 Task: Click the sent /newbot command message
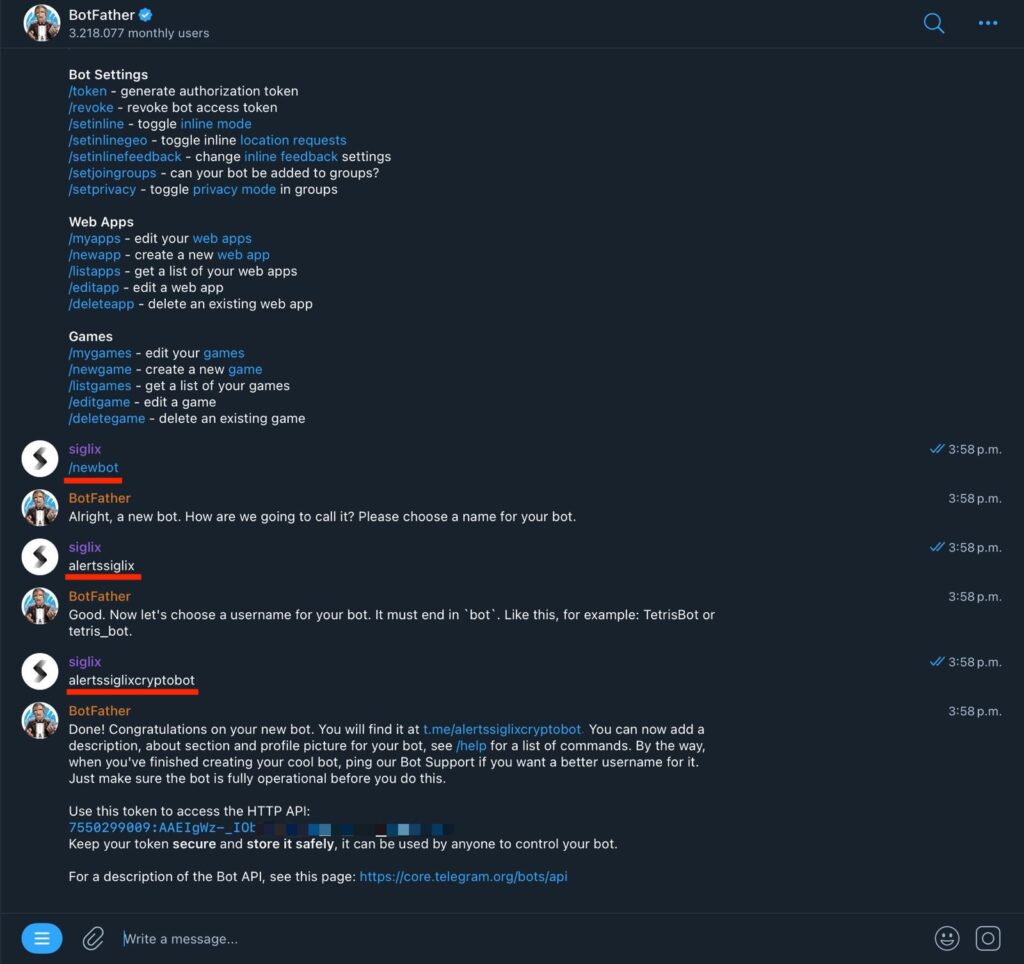(93, 468)
